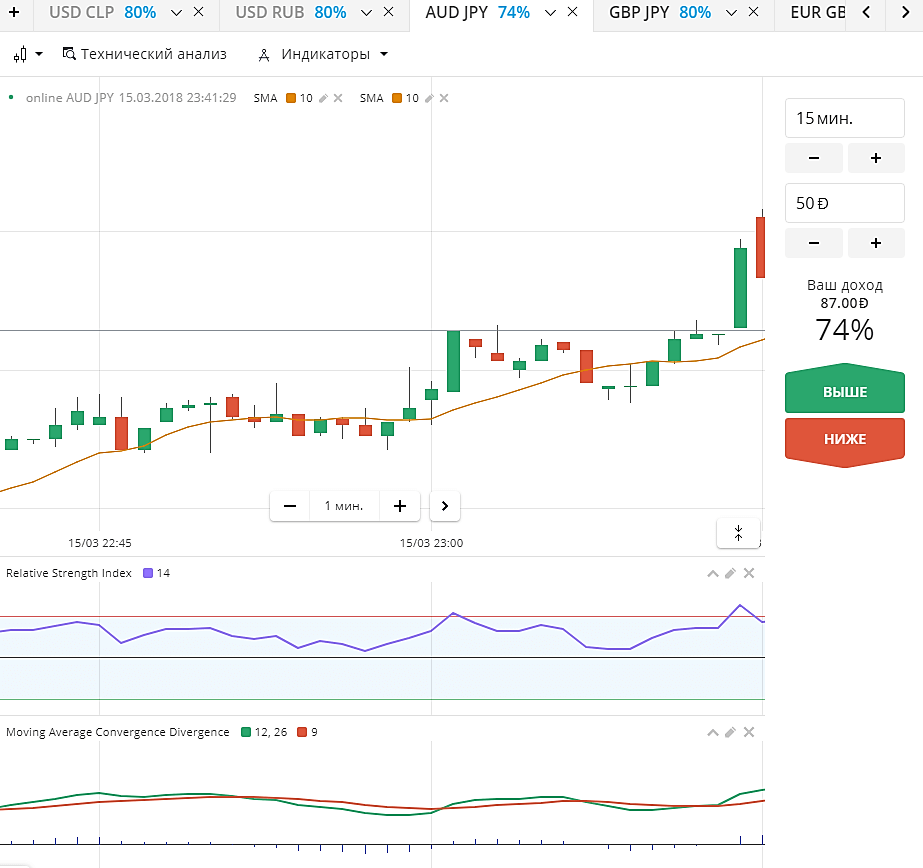
Task: Zoom out the chart timeframe below 1 мин.
Action: (x=290, y=506)
